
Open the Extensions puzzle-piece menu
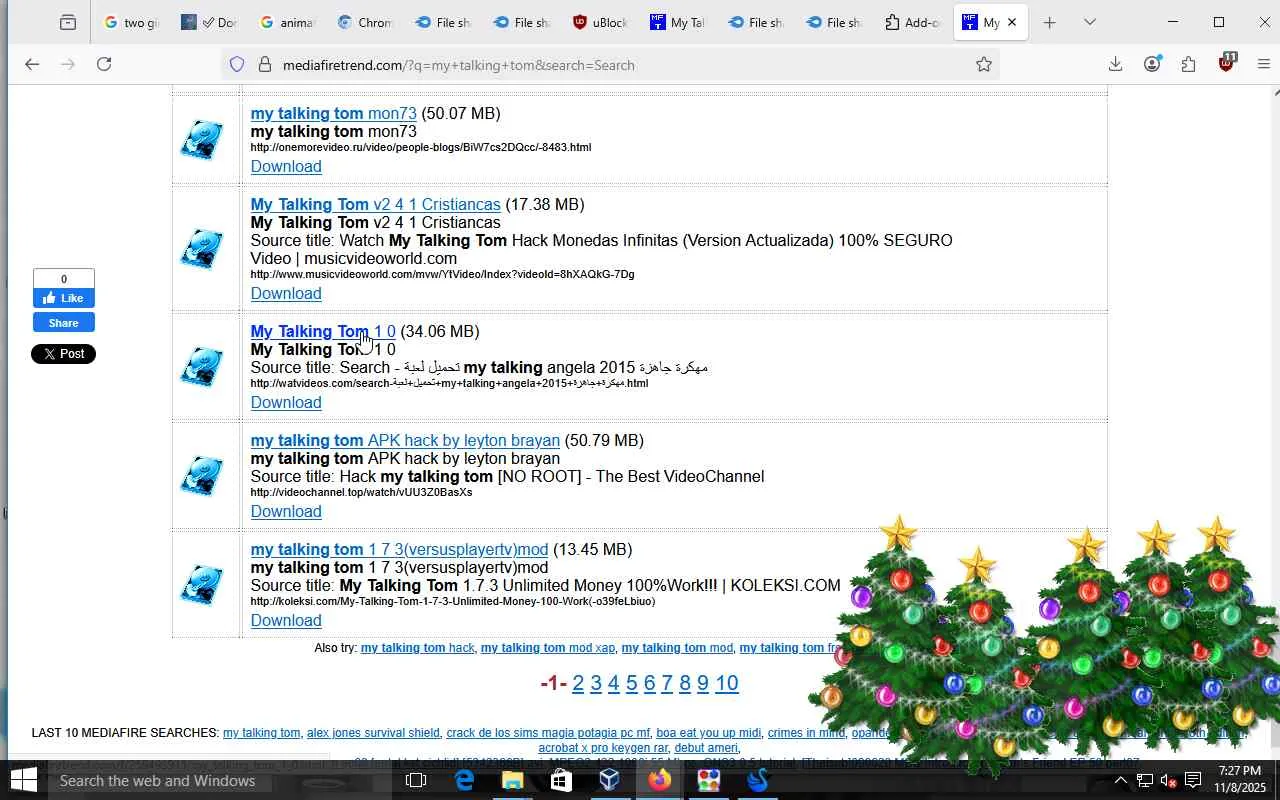point(1188,65)
